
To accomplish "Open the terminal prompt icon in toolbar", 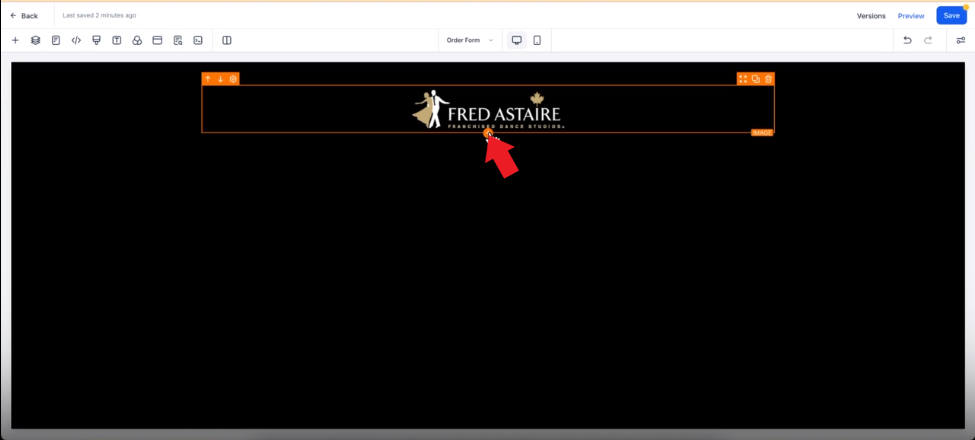I will (x=198, y=40).
